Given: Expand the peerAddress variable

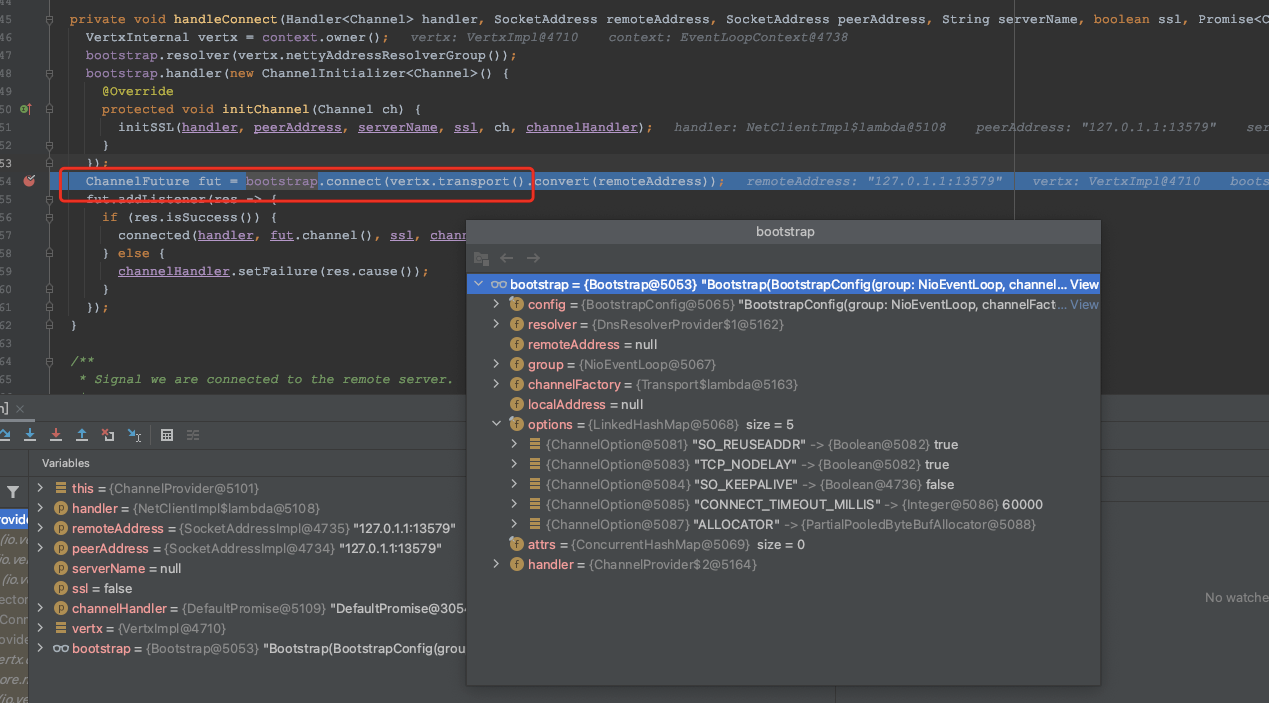Looking at the screenshot, I should tap(40, 549).
